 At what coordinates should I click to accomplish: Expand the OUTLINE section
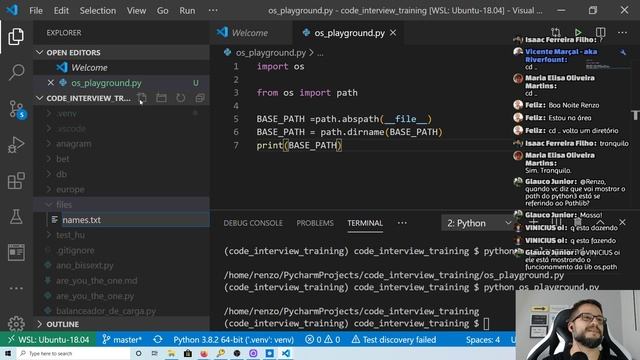coord(122,324)
